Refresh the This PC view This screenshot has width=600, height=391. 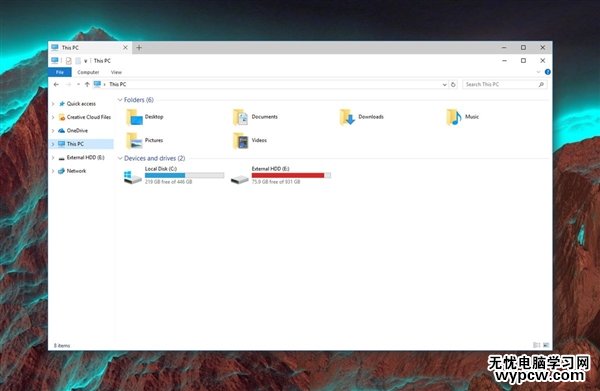click(453, 84)
